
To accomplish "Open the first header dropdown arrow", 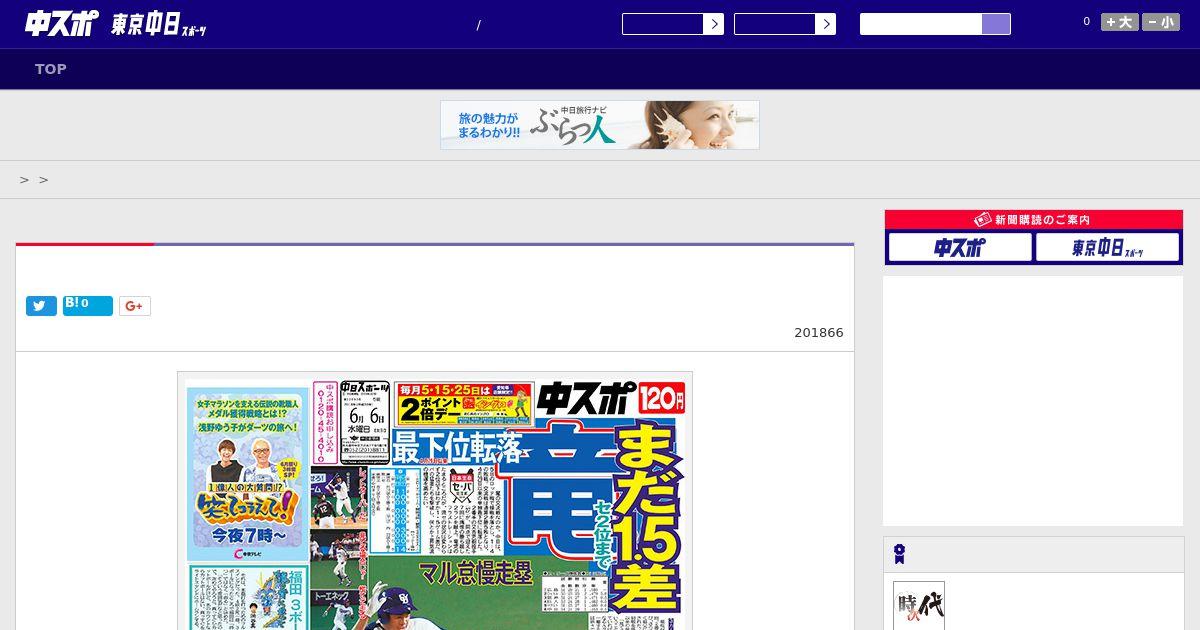I will pyautogui.click(x=713, y=24).
